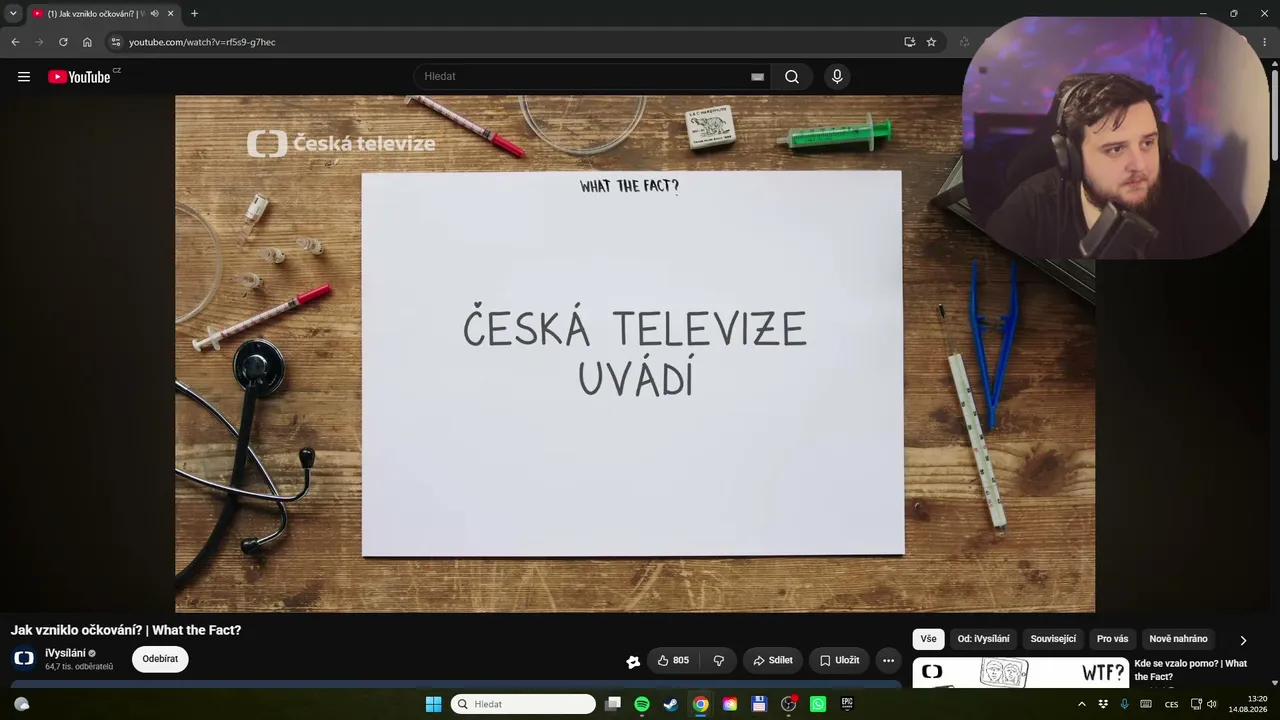Open OBS Studio from the taskbar
1280x720 pixels.
click(788, 704)
